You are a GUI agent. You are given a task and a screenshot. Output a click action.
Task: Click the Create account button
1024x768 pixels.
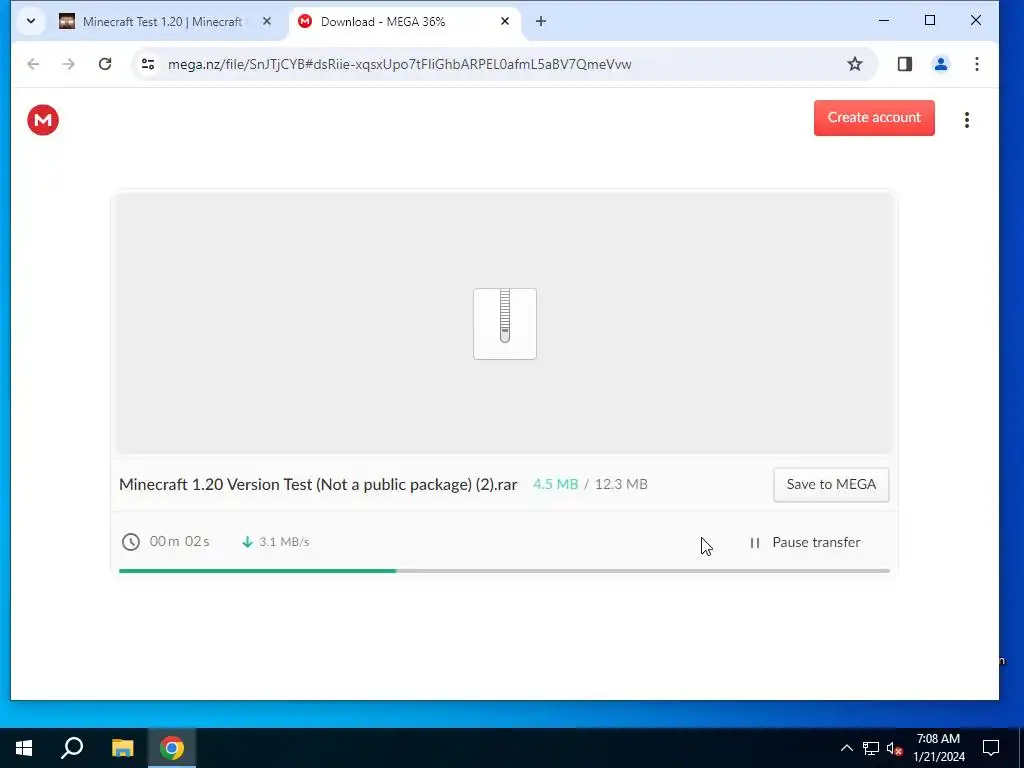(874, 118)
